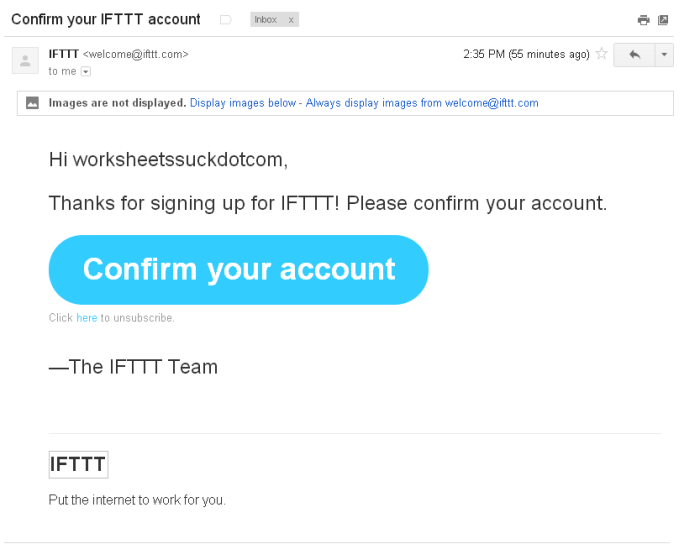Click the Inbox label tag
Viewport: 700px width, 544px height.
(x=266, y=20)
